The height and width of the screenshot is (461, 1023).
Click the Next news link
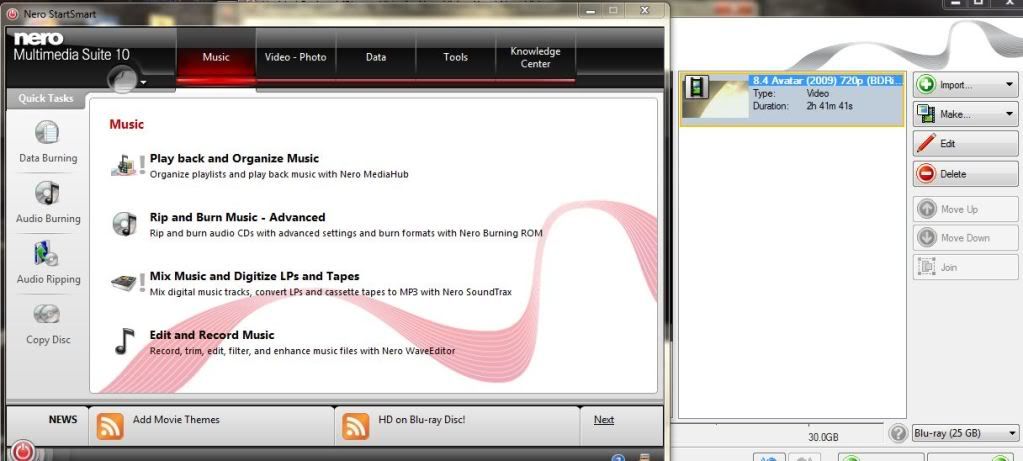[603, 420]
